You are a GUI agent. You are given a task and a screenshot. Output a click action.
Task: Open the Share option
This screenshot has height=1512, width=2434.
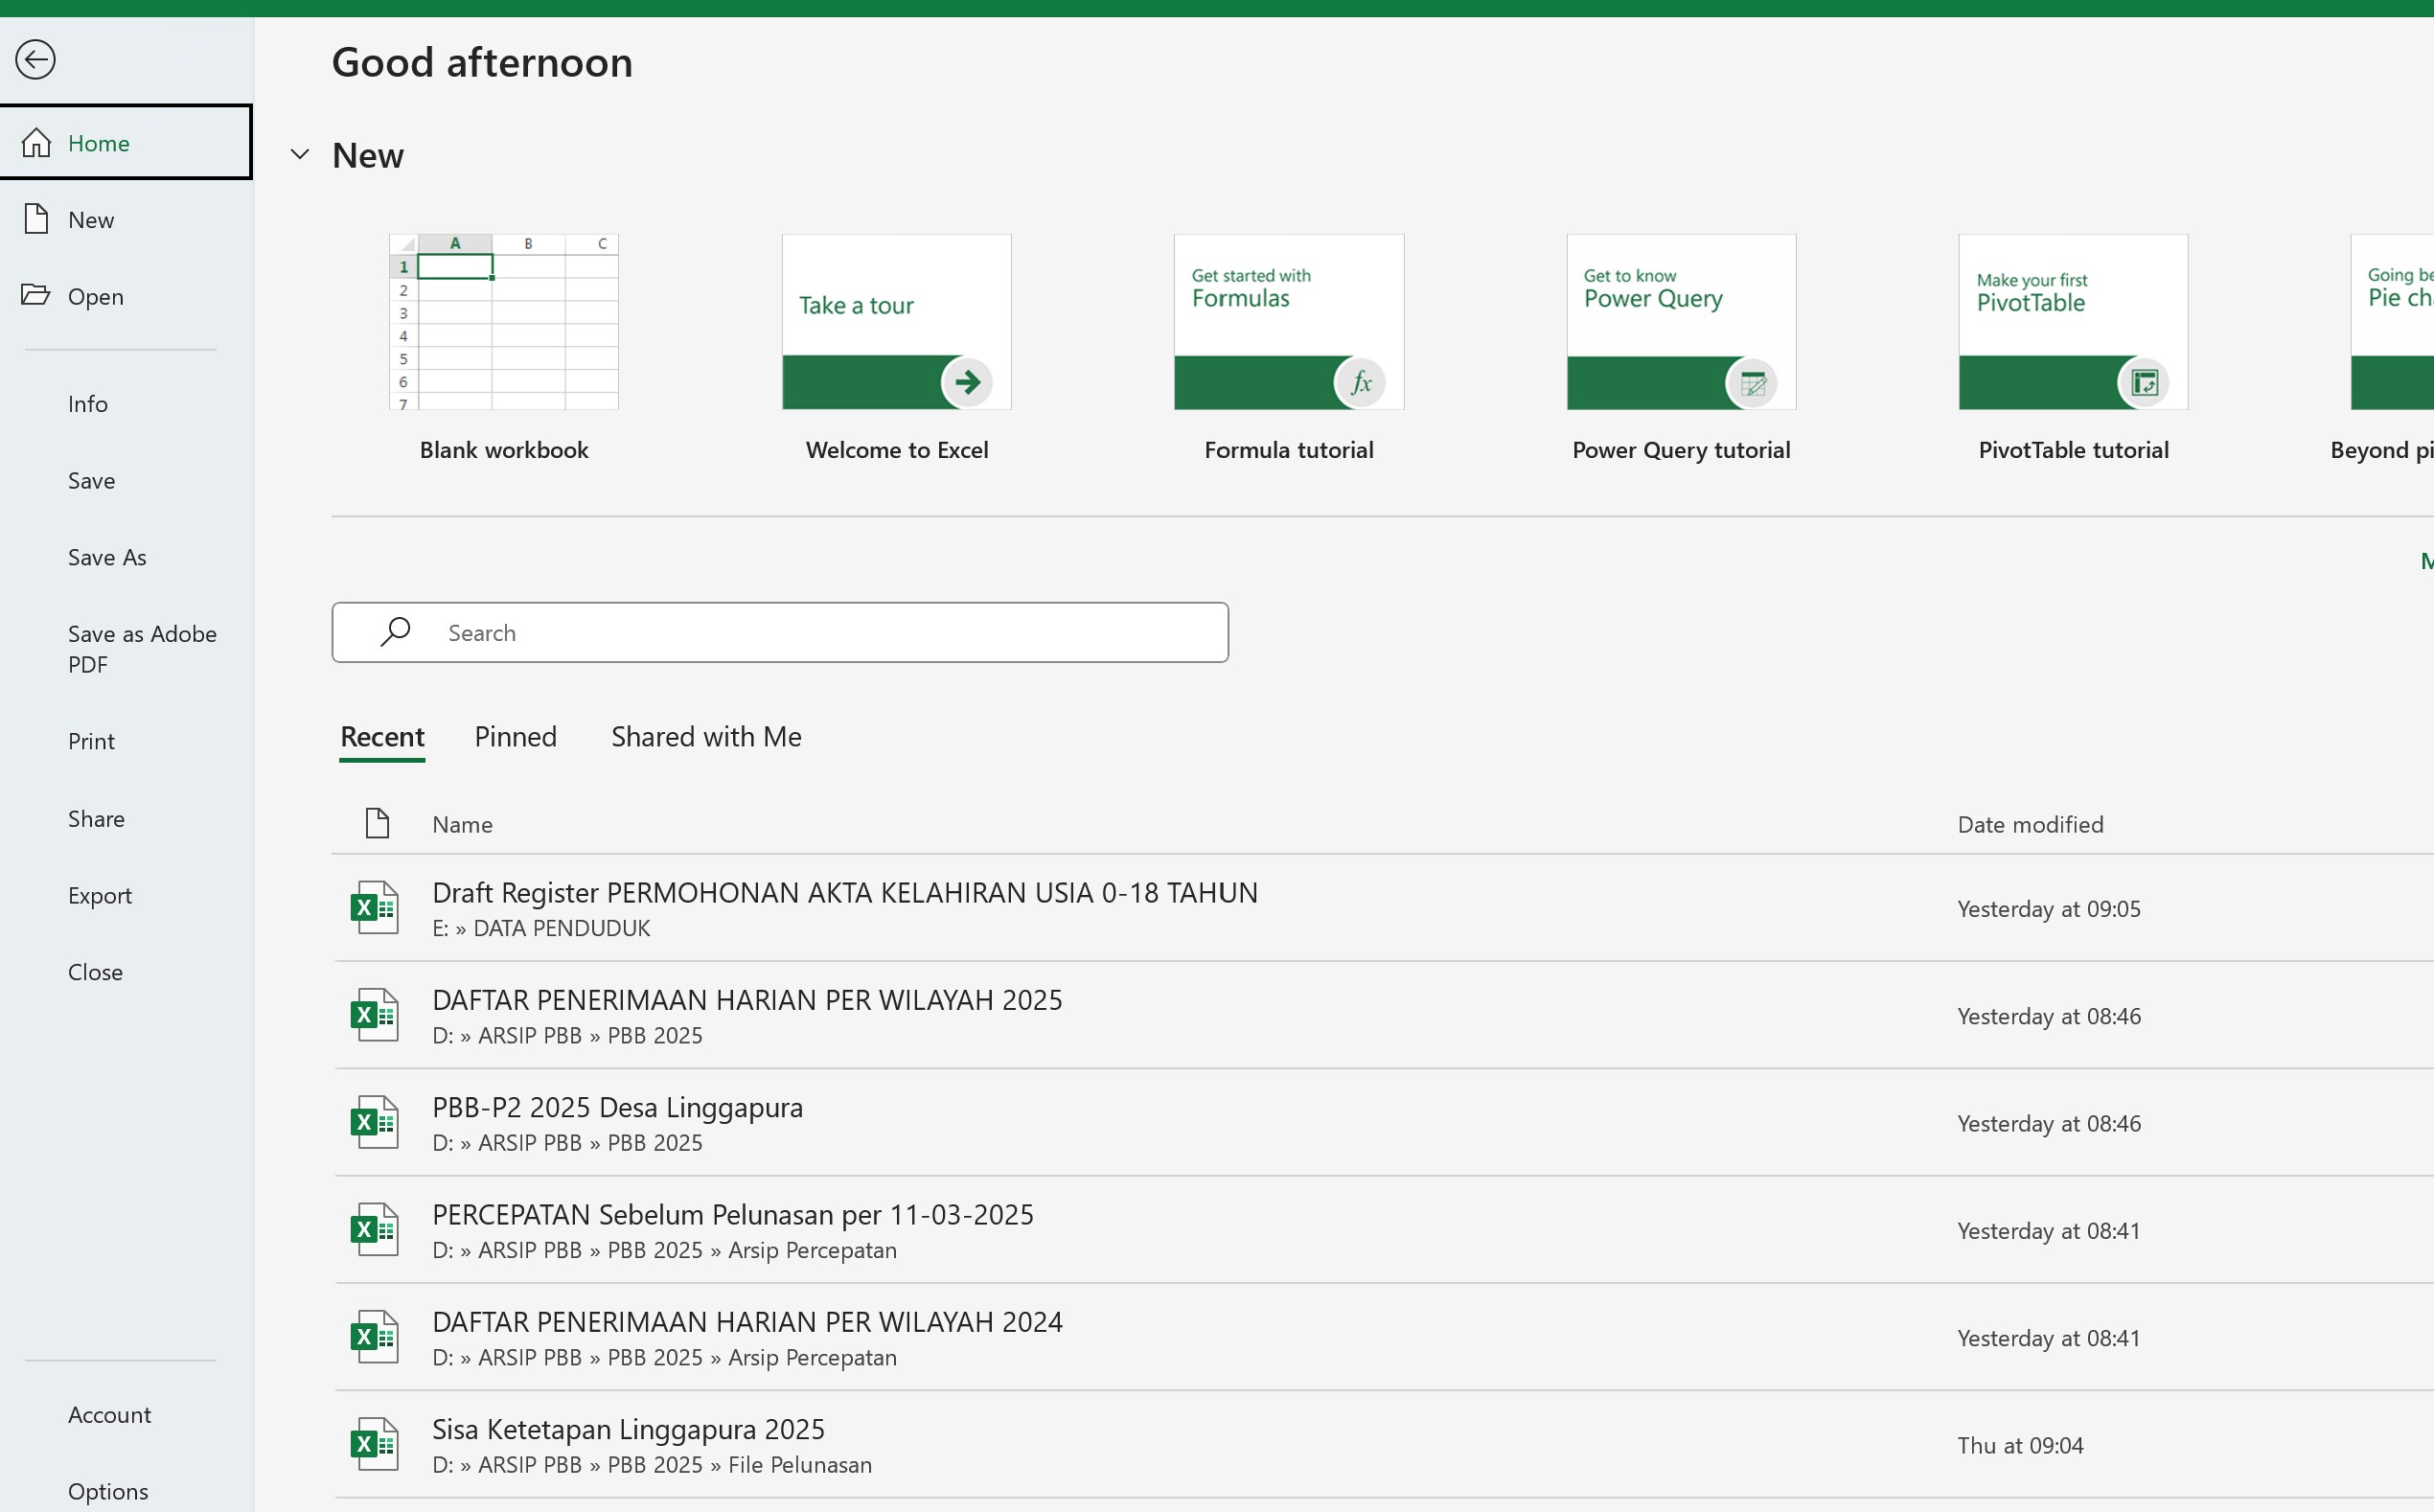click(x=126, y=819)
